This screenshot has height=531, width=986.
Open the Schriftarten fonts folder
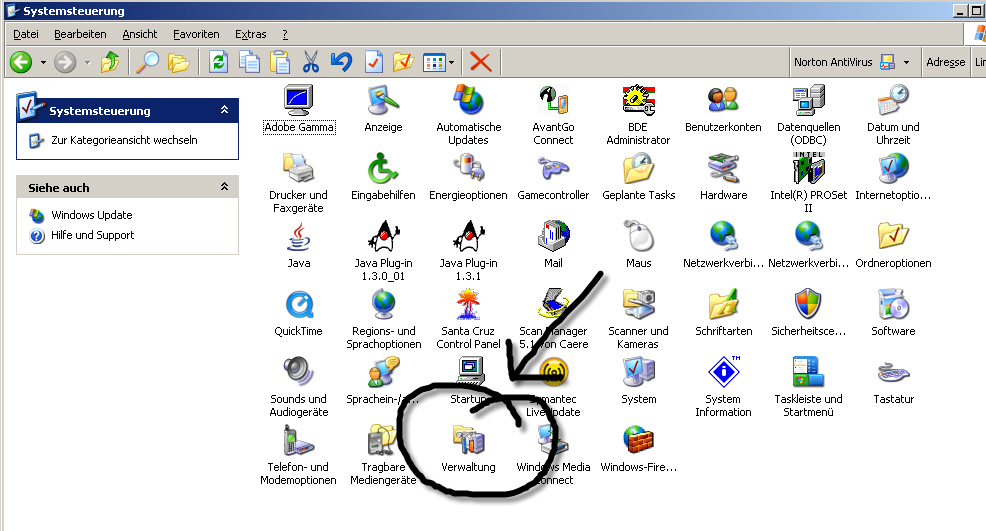click(x=723, y=305)
